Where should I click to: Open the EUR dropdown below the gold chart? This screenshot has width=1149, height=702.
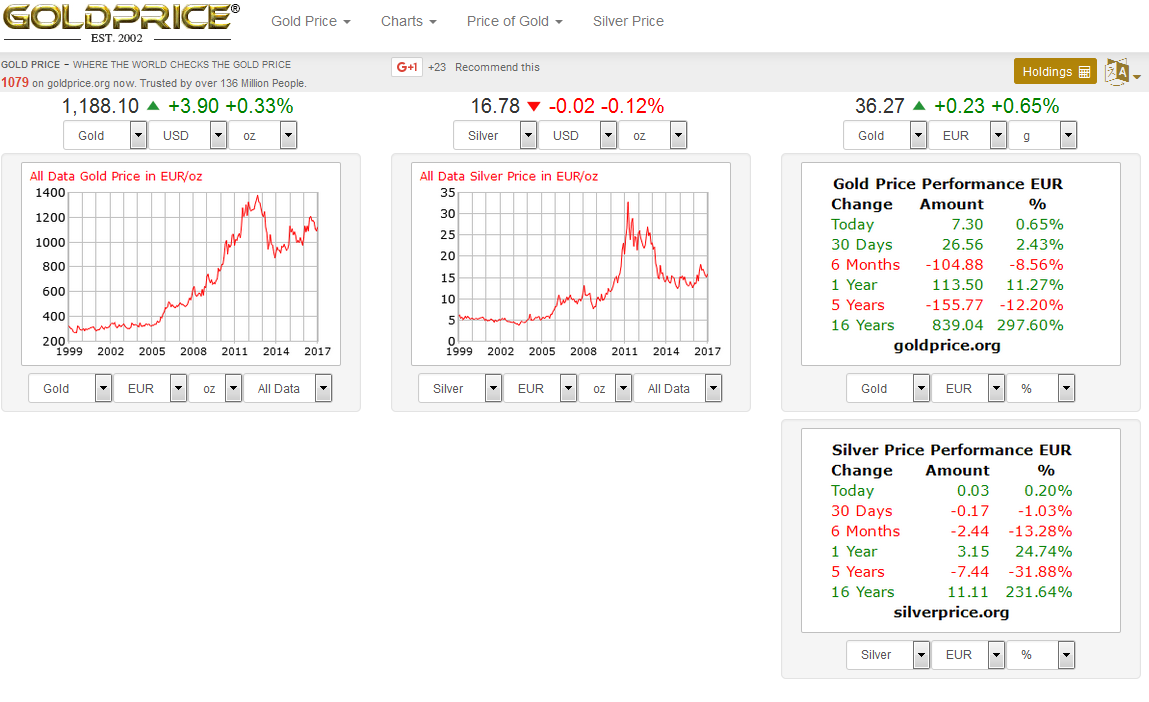coord(150,388)
